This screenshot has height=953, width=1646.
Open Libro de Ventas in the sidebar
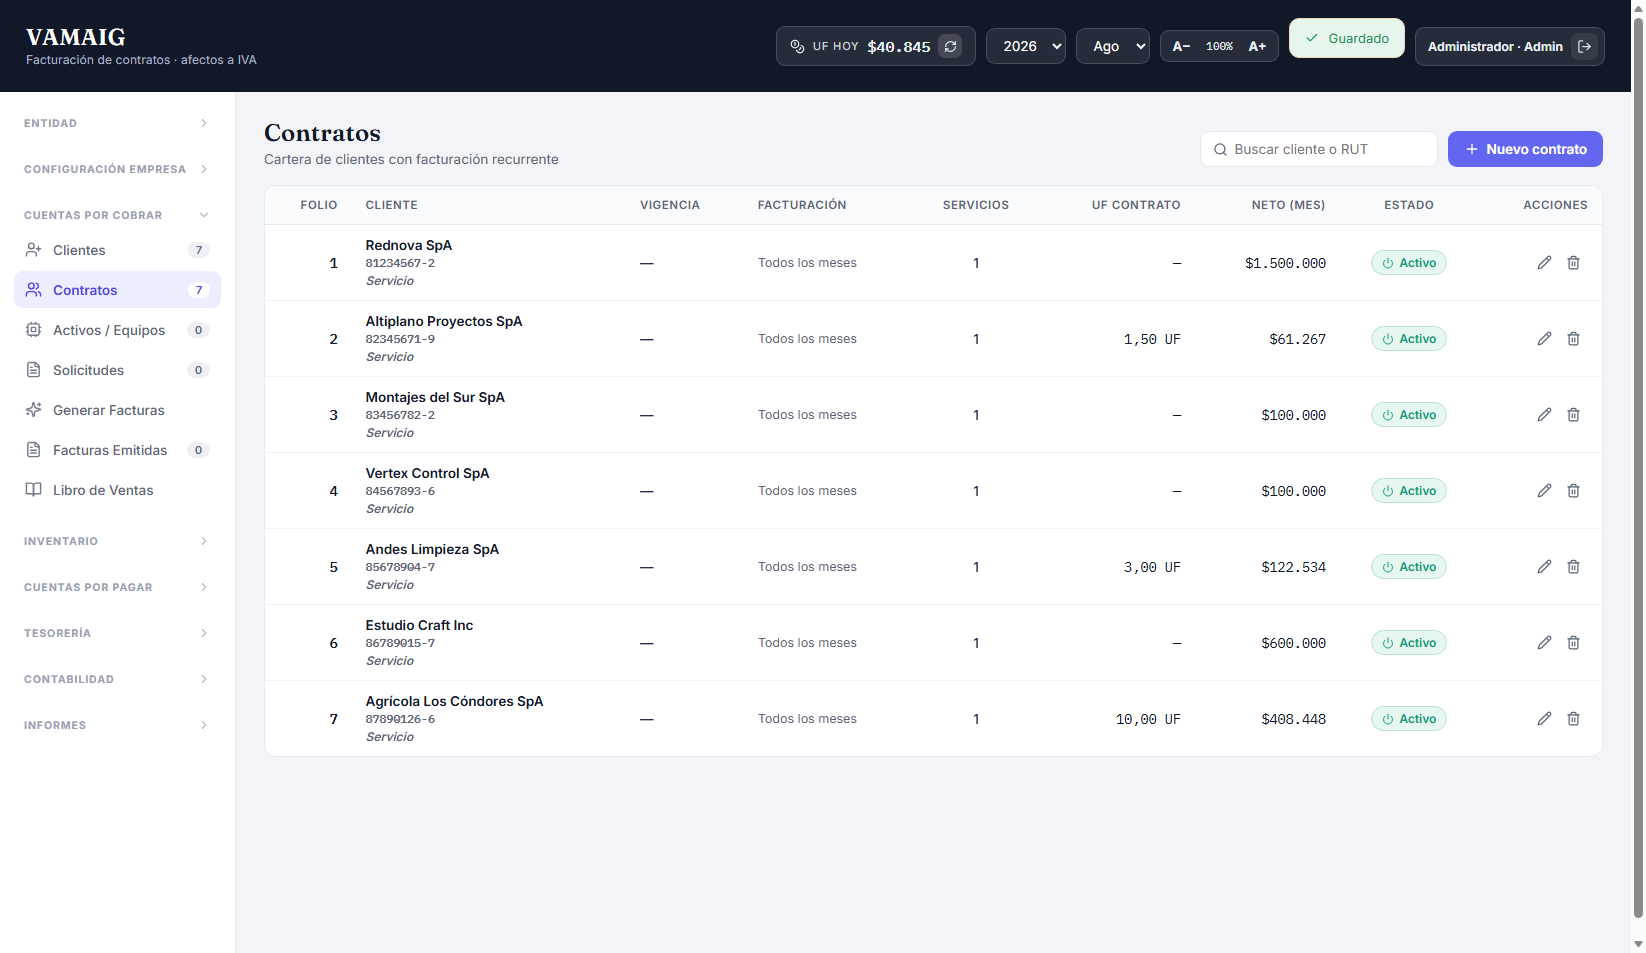[x=117, y=490]
